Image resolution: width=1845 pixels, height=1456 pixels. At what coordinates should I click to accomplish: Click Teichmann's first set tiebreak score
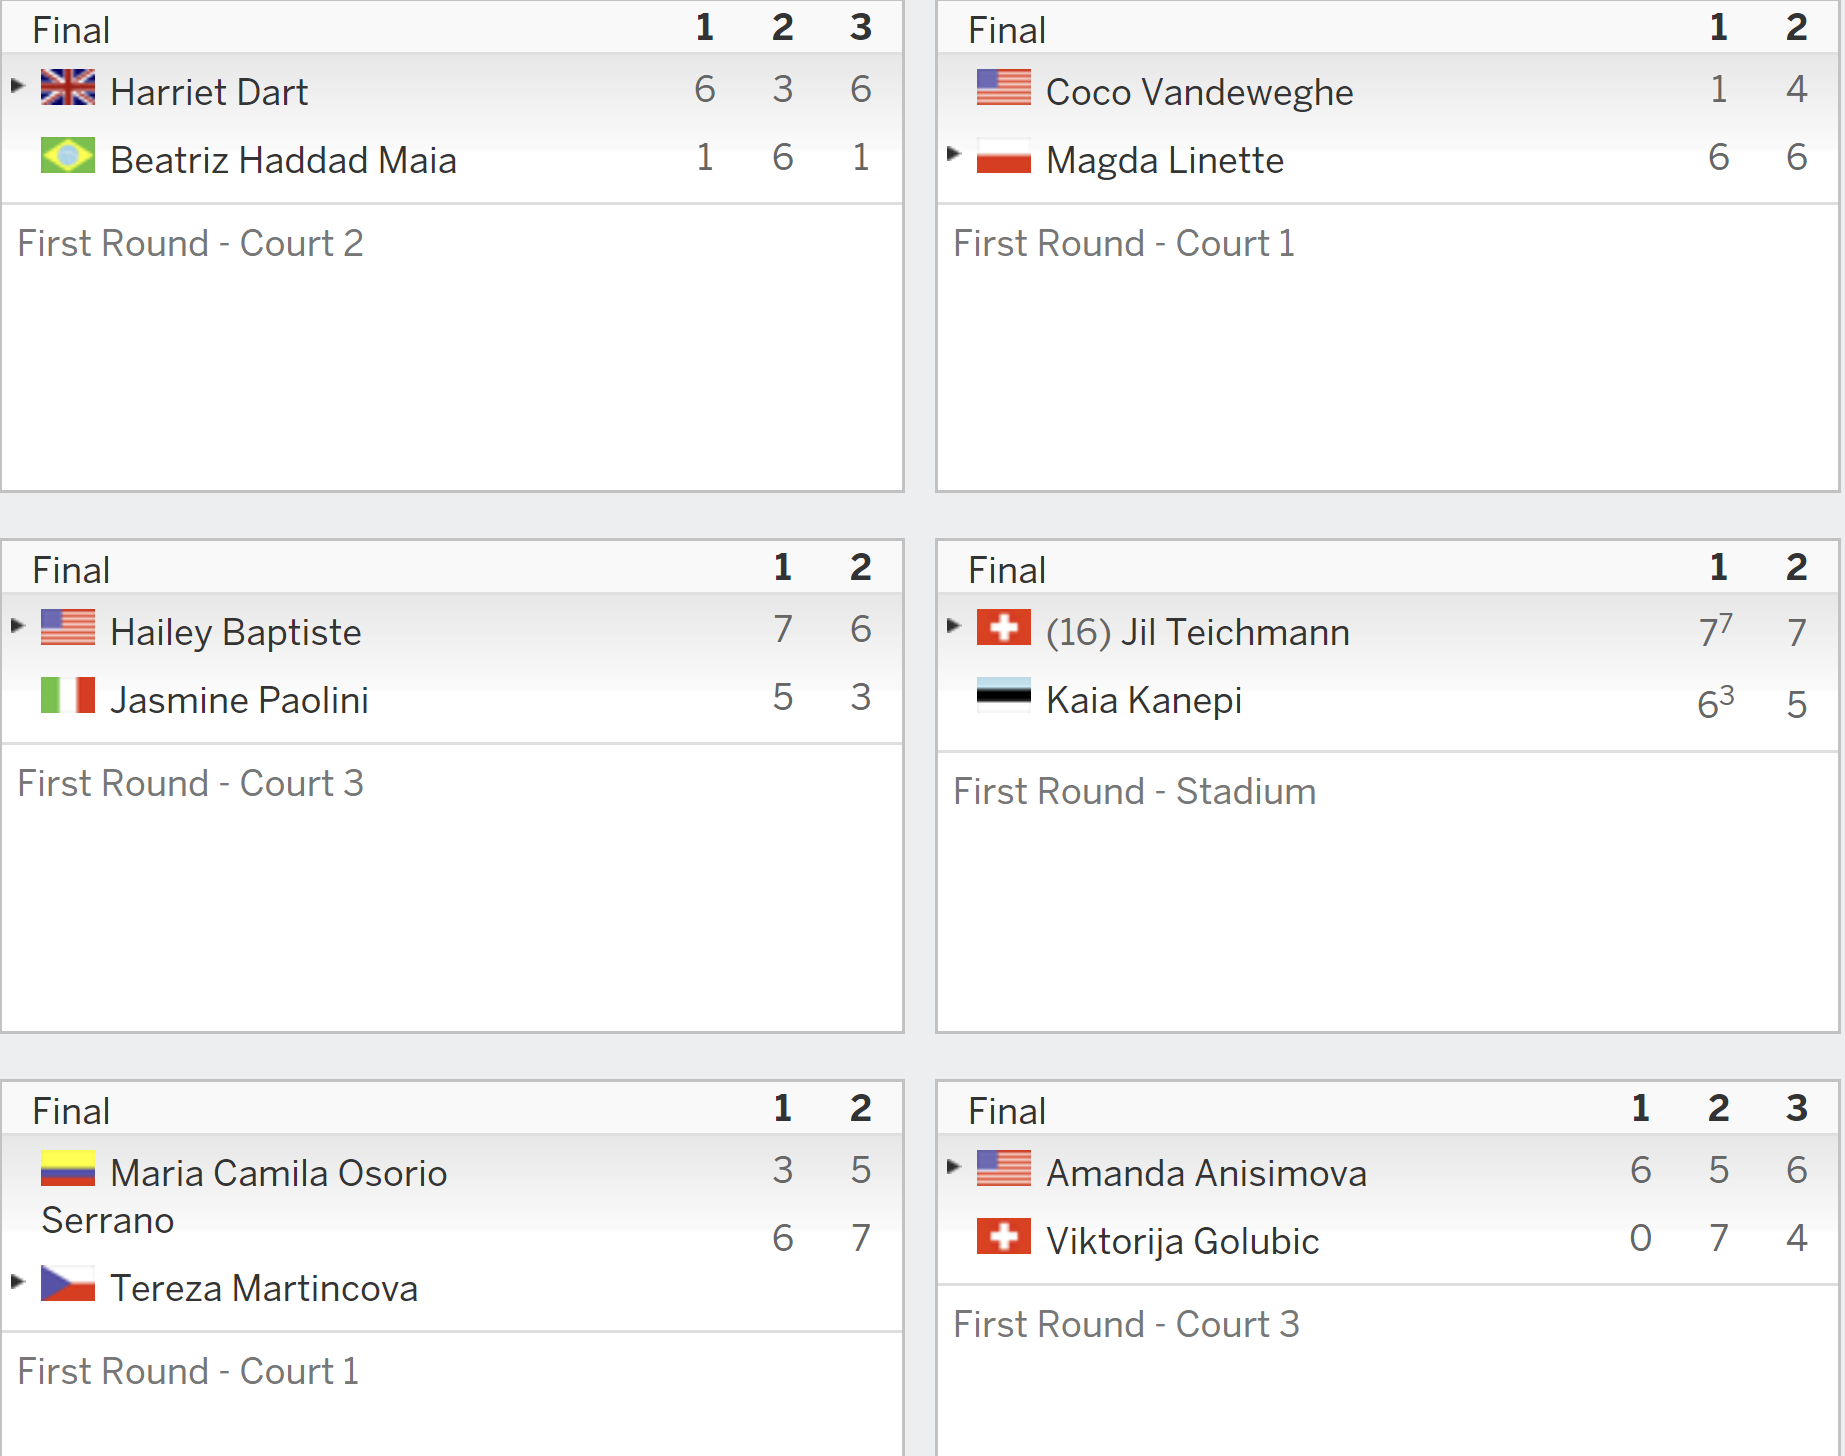tap(1716, 630)
